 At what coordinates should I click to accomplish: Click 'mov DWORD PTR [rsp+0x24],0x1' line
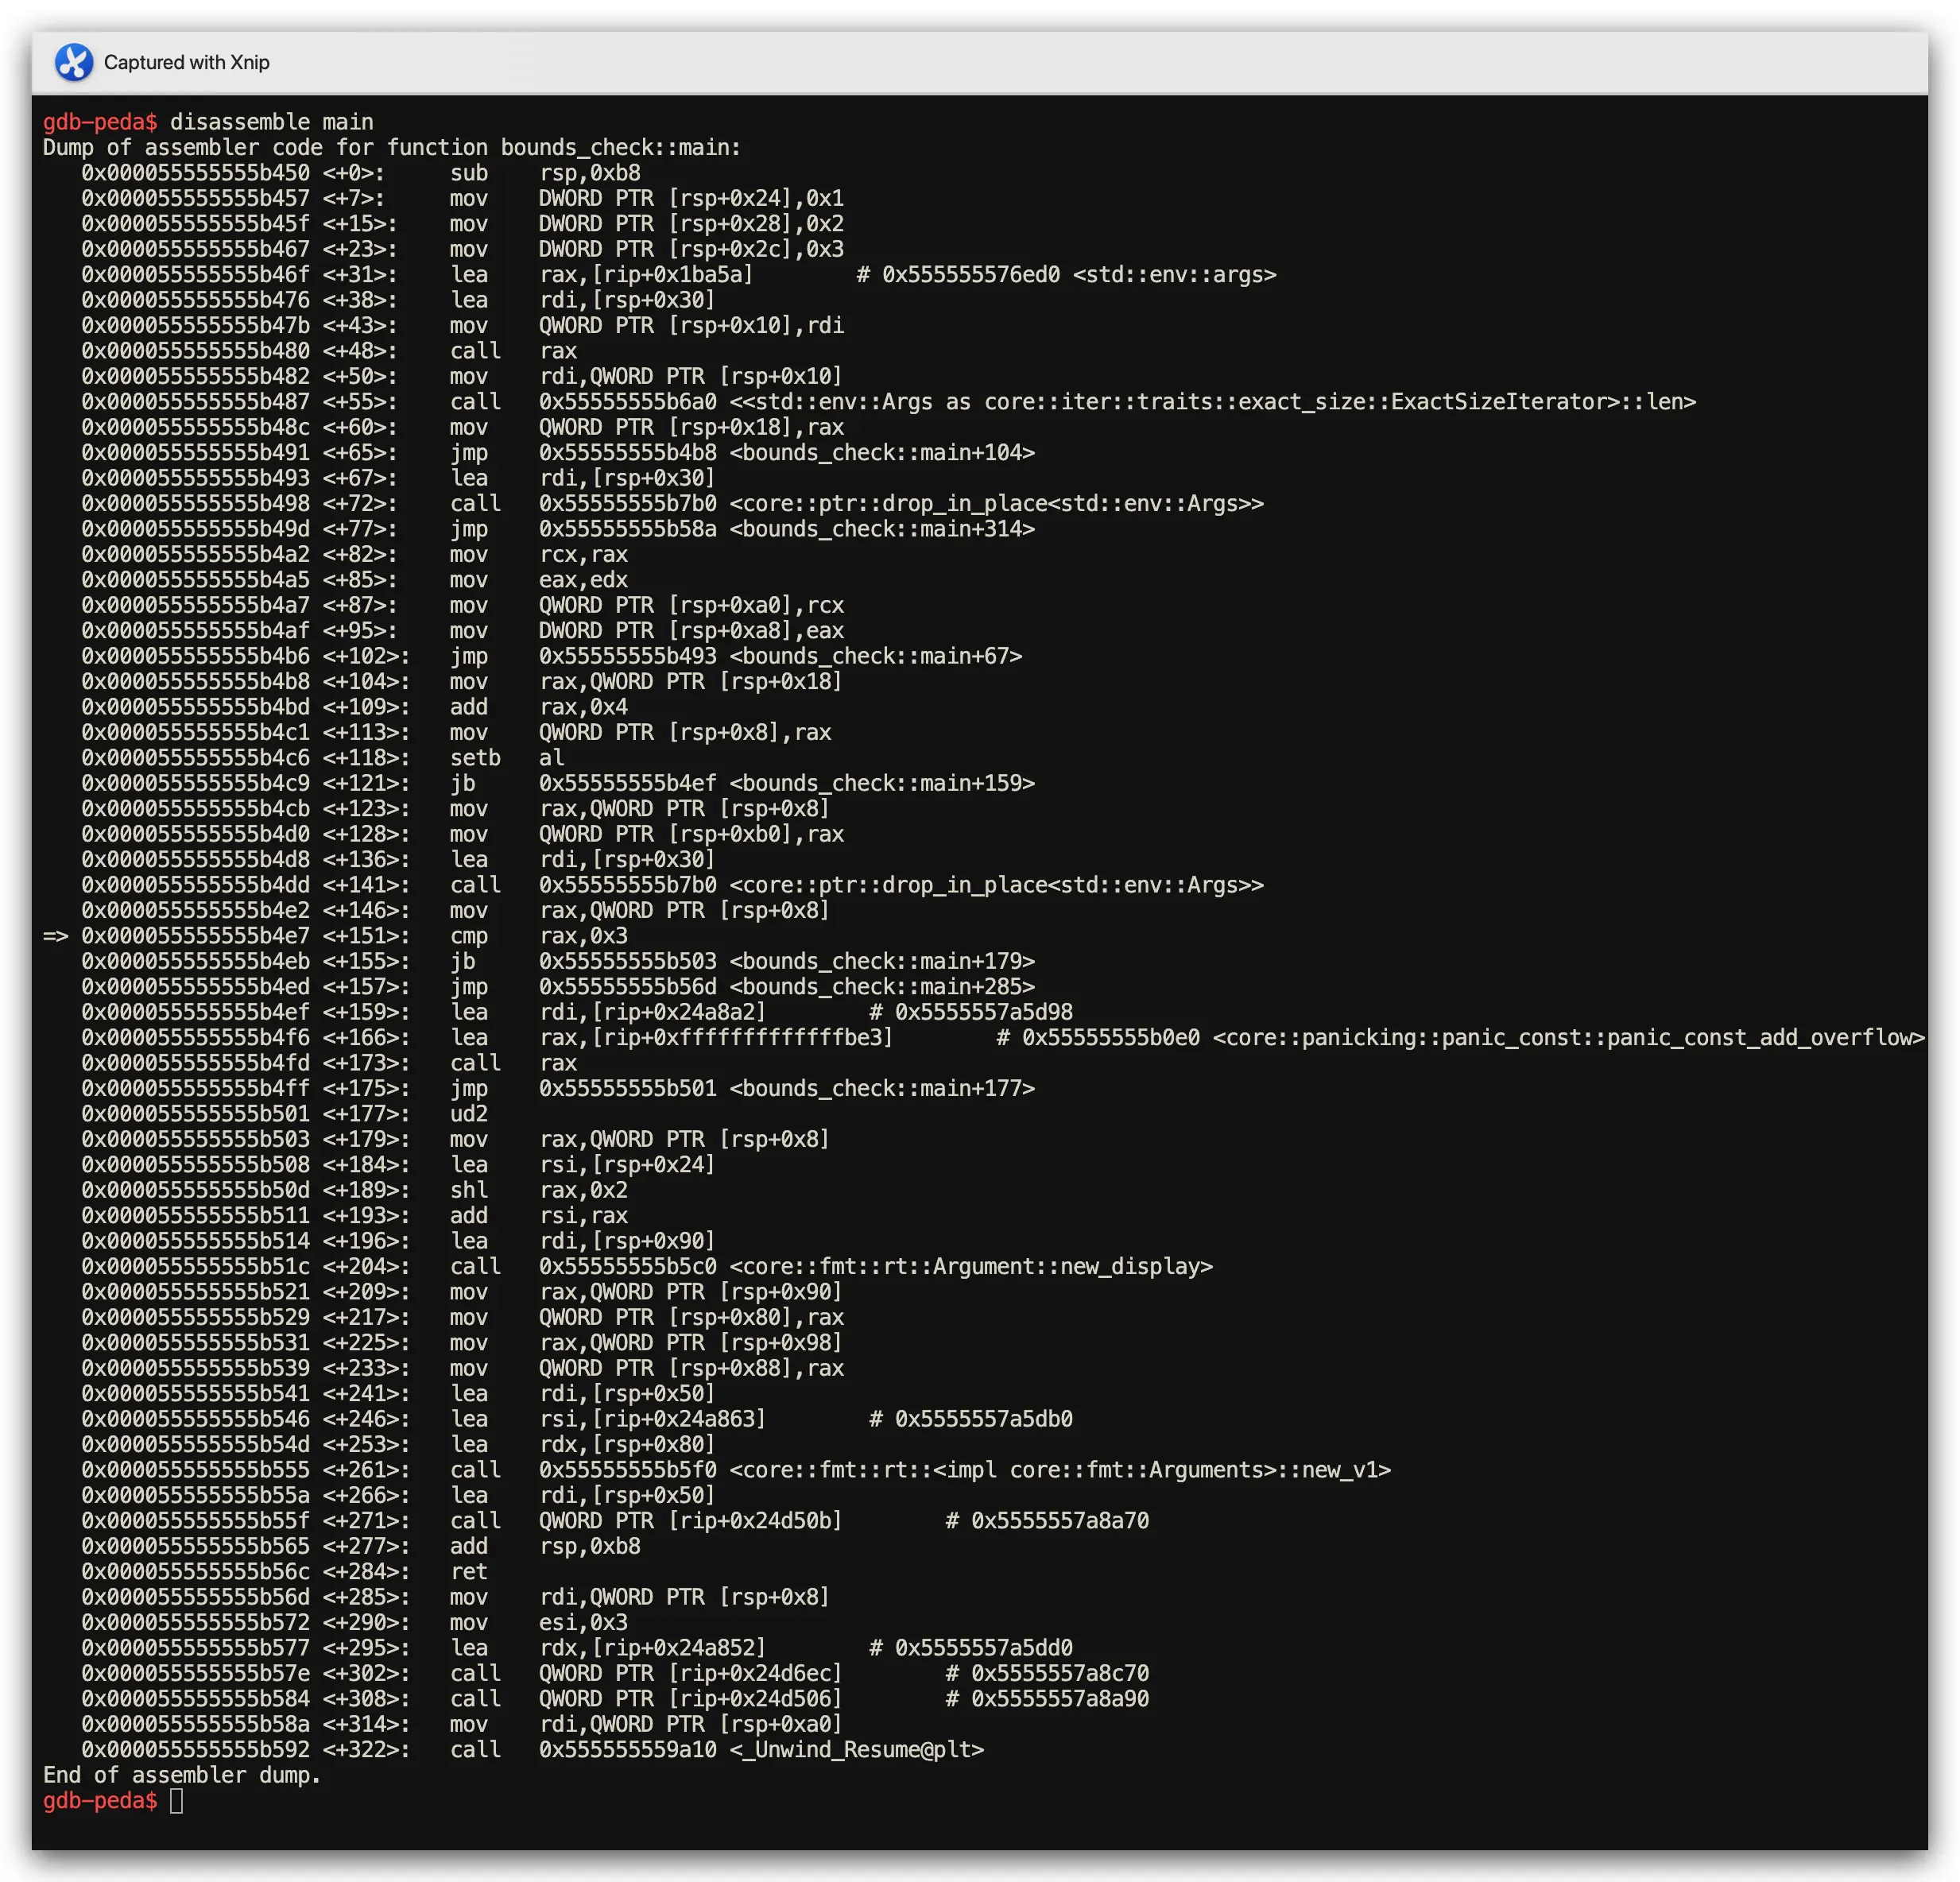[x=646, y=198]
